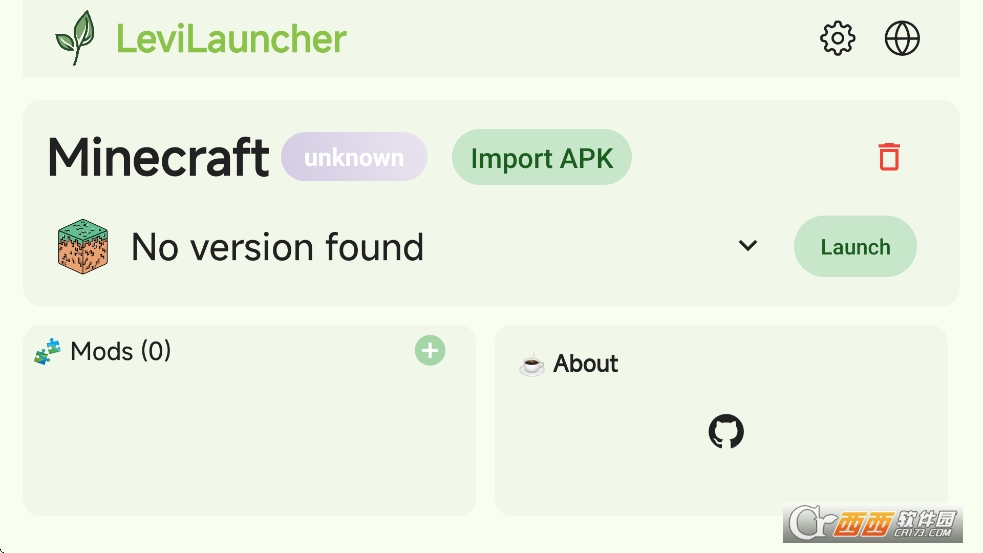
Task: Click the 'unknown' version badge
Action: pyautogui.click(x=354, y=158)
